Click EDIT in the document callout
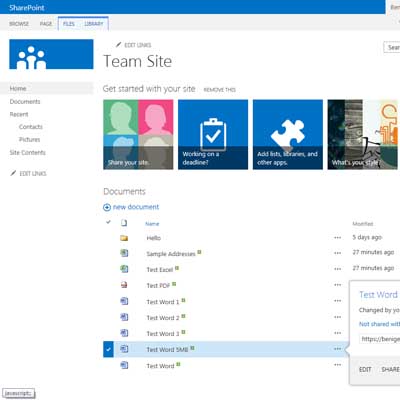This screenshot has width=400, height=400. tap(365, 369)
